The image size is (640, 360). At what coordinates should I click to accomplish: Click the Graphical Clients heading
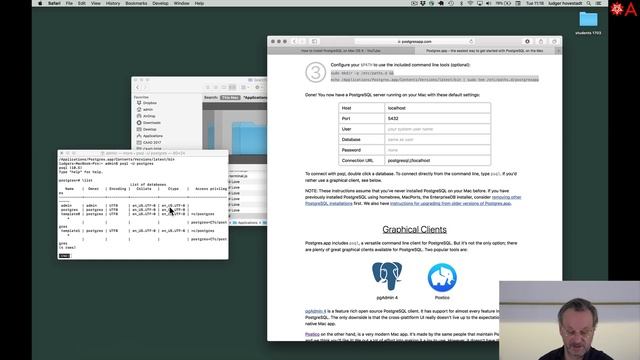pos(414,229)
